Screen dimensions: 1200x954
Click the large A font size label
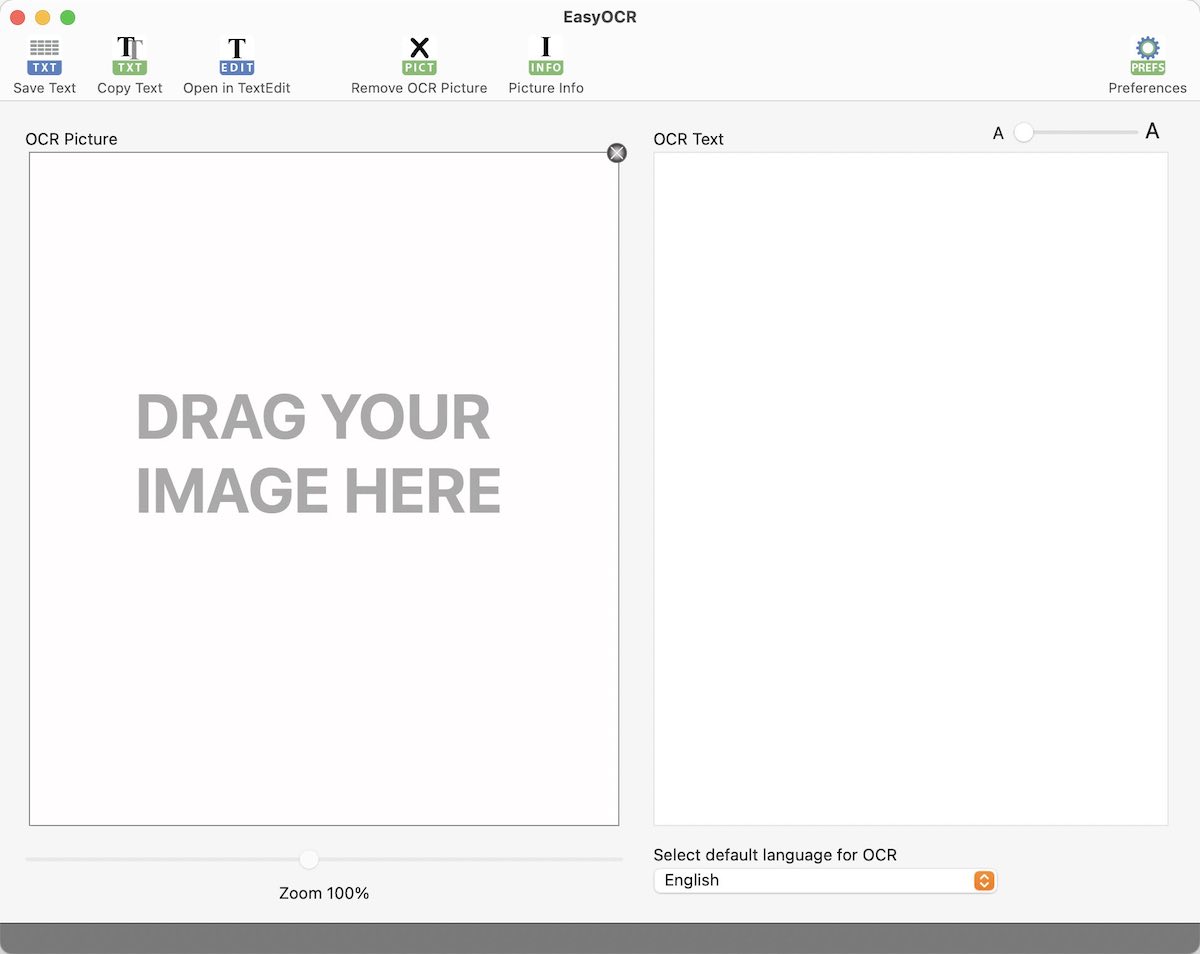pos(1152,131)
